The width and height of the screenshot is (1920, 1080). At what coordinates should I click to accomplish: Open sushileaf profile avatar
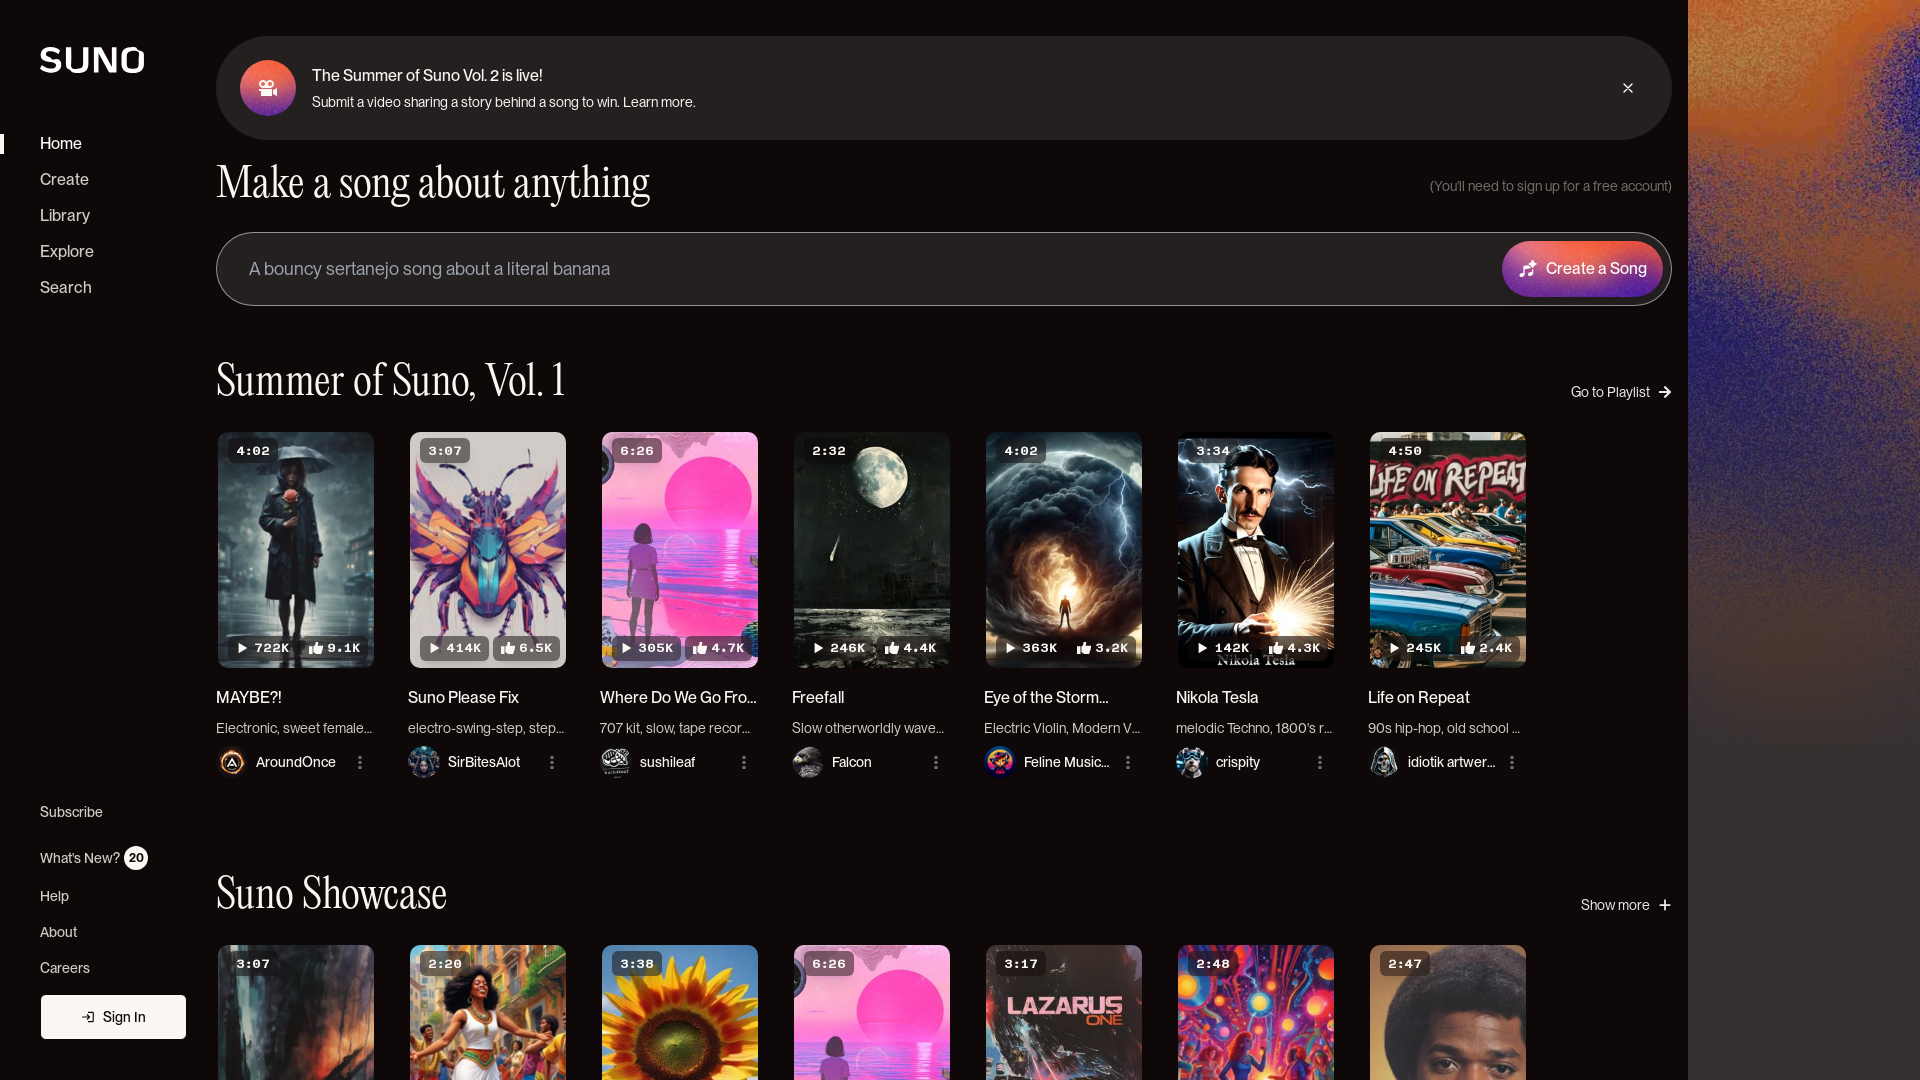(x=616, y=762)
